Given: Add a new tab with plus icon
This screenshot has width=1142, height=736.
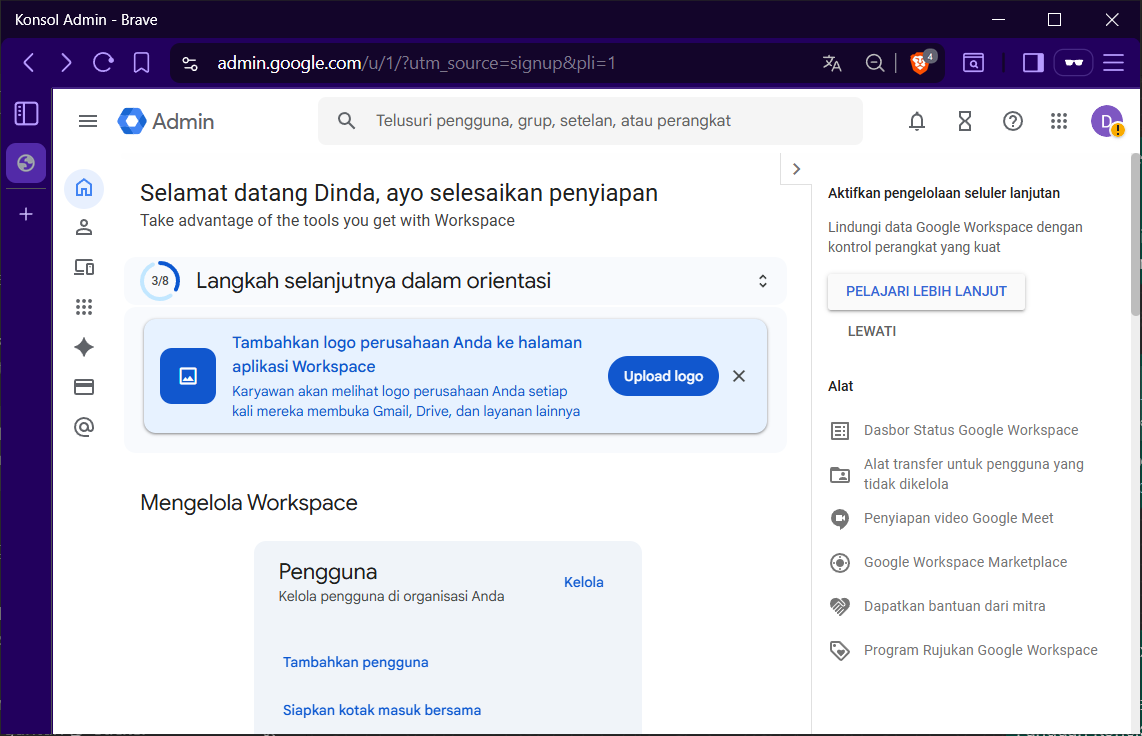Looking at the screenshot, I should [x=25, y=214].
